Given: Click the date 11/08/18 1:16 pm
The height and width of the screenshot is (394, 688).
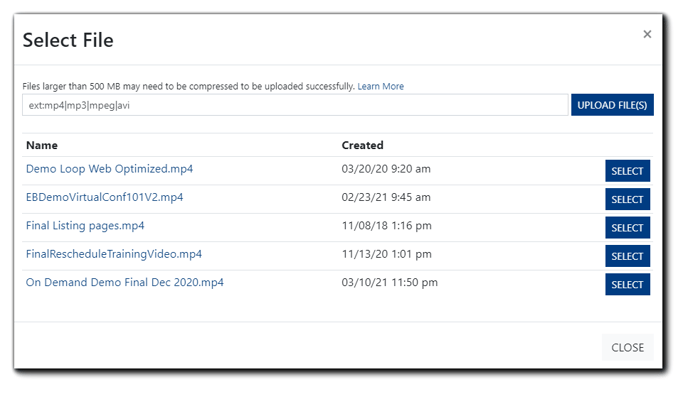Looking at the screenshot, I should [387, 226].
